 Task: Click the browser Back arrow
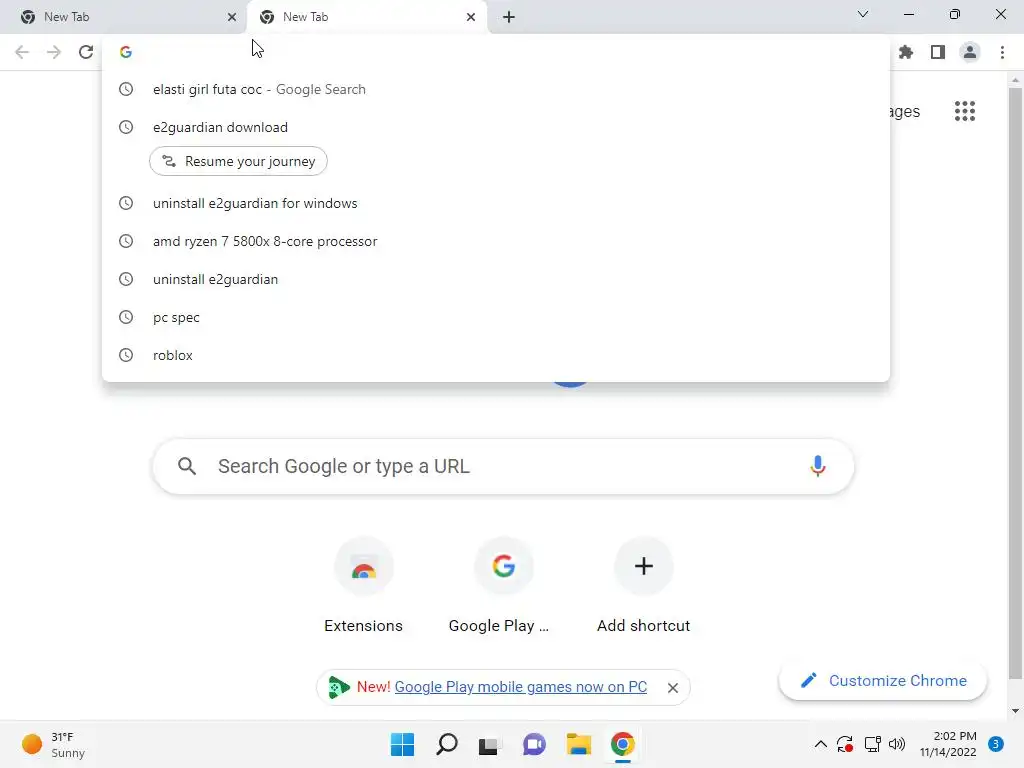point(22,52)
